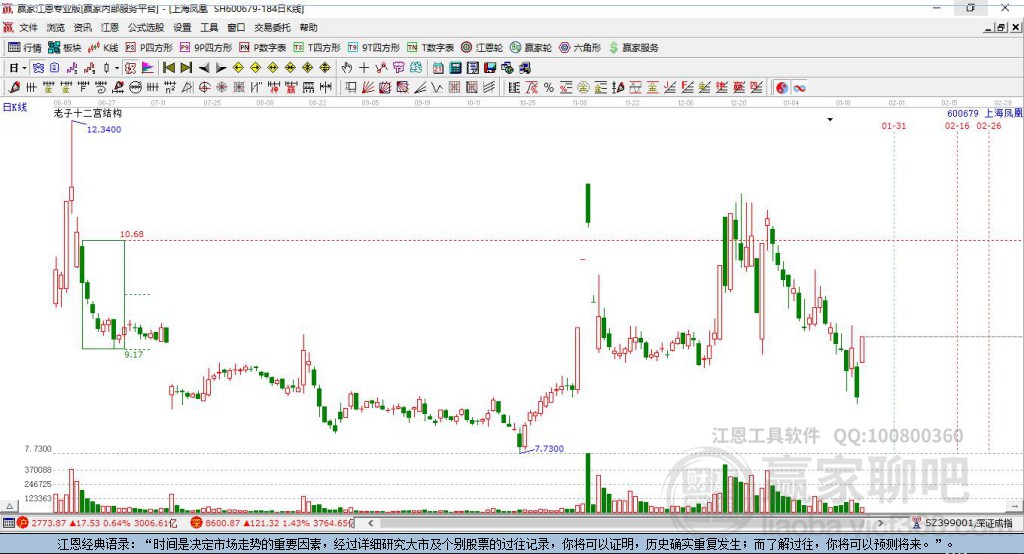Open the 江恩 menu
This screenshot has width=1024, height=554.
click(110, 27)
